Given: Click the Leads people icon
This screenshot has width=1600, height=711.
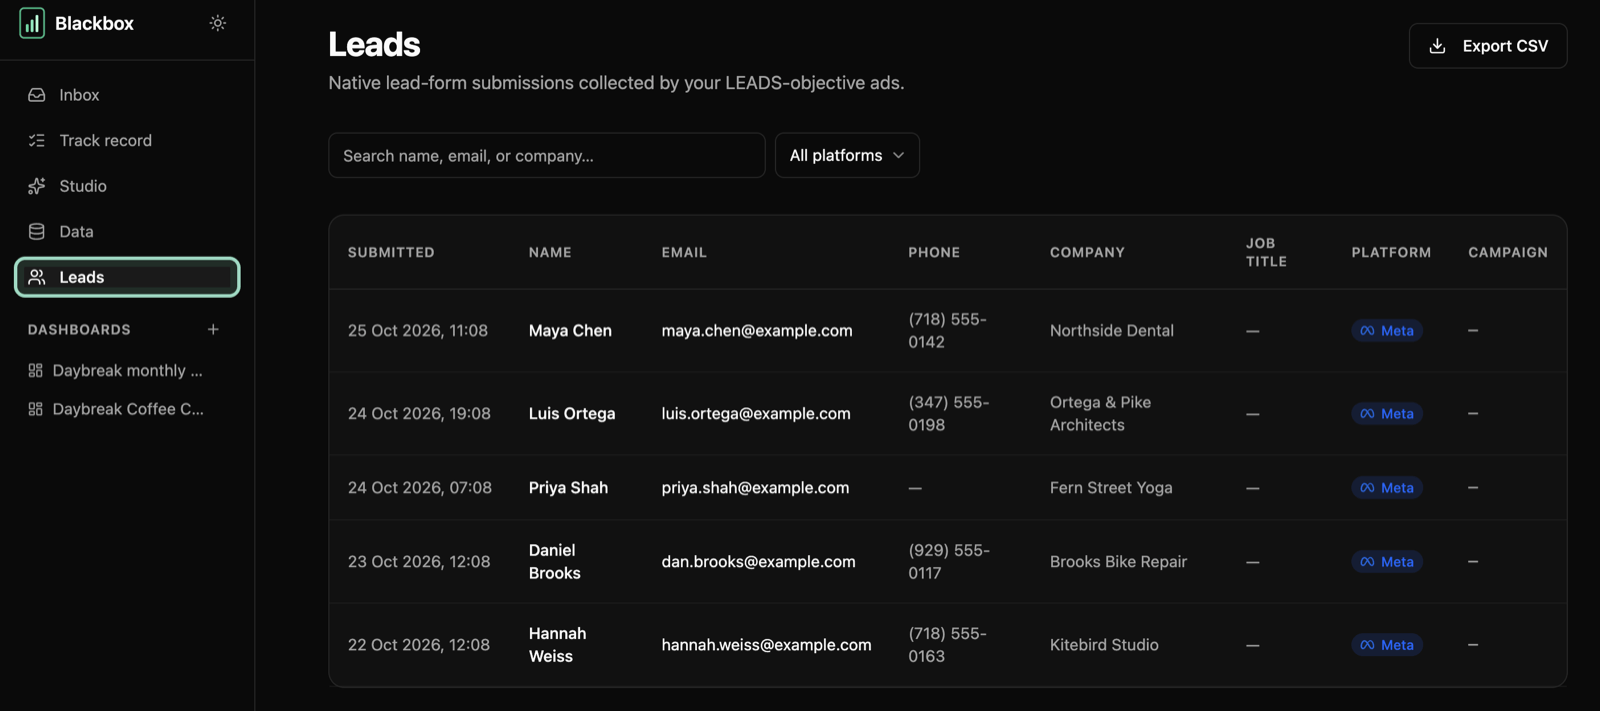Looking at the screenshot, I should click(x=37, y=277).
